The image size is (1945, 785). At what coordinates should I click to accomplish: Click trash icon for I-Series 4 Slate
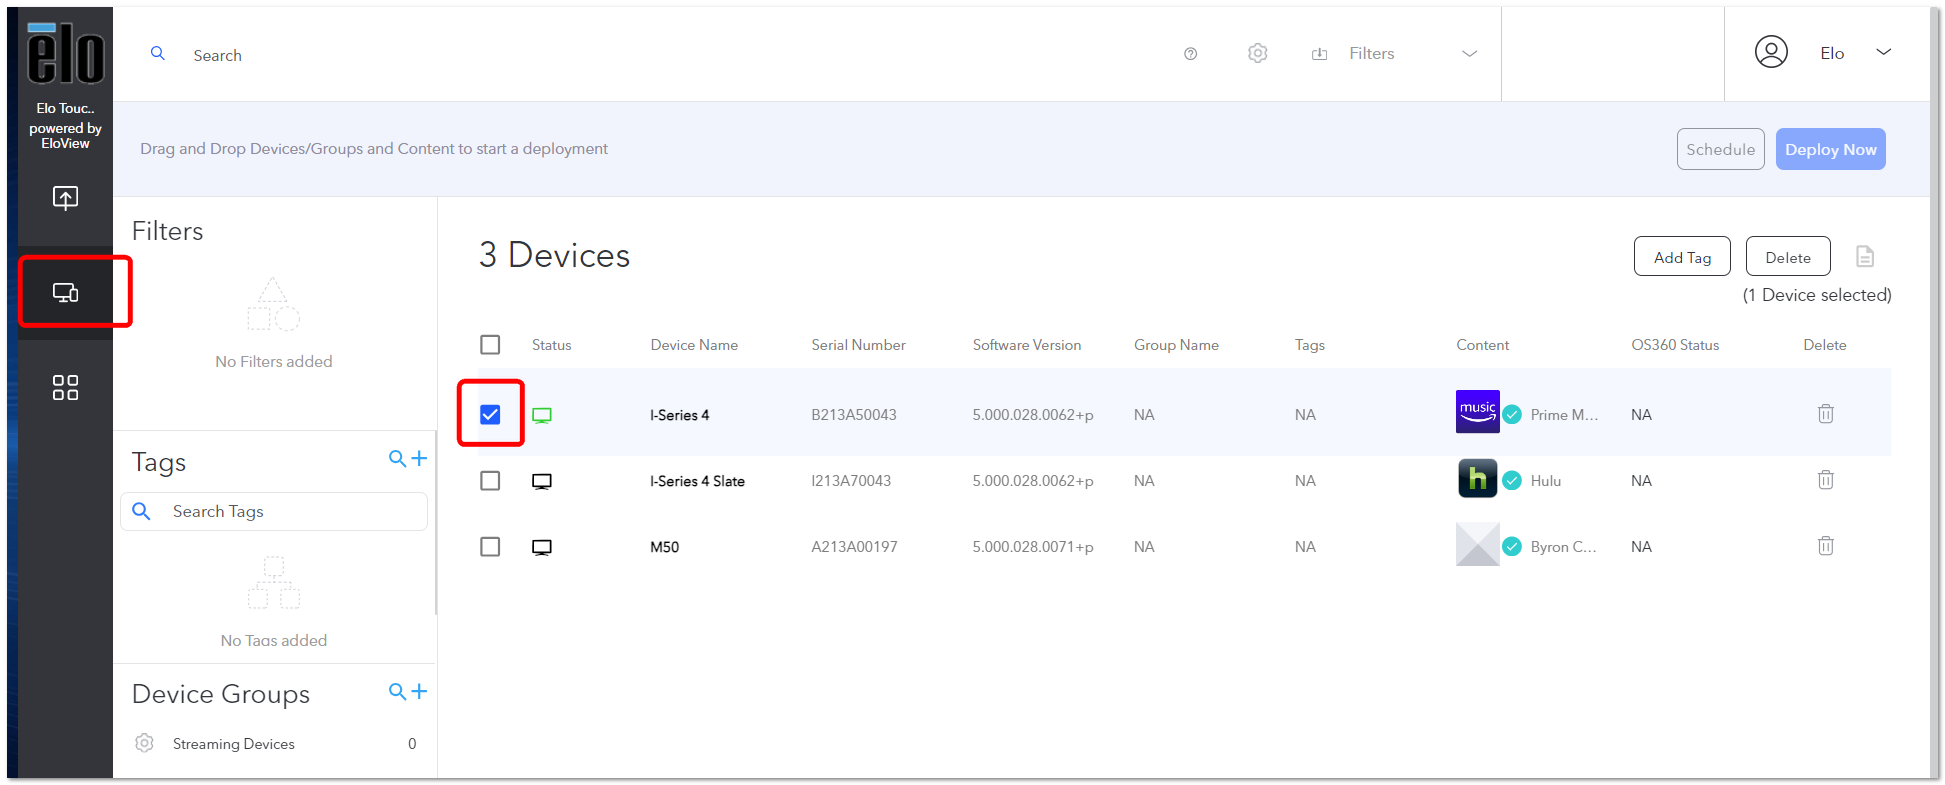coord(1826,480)
